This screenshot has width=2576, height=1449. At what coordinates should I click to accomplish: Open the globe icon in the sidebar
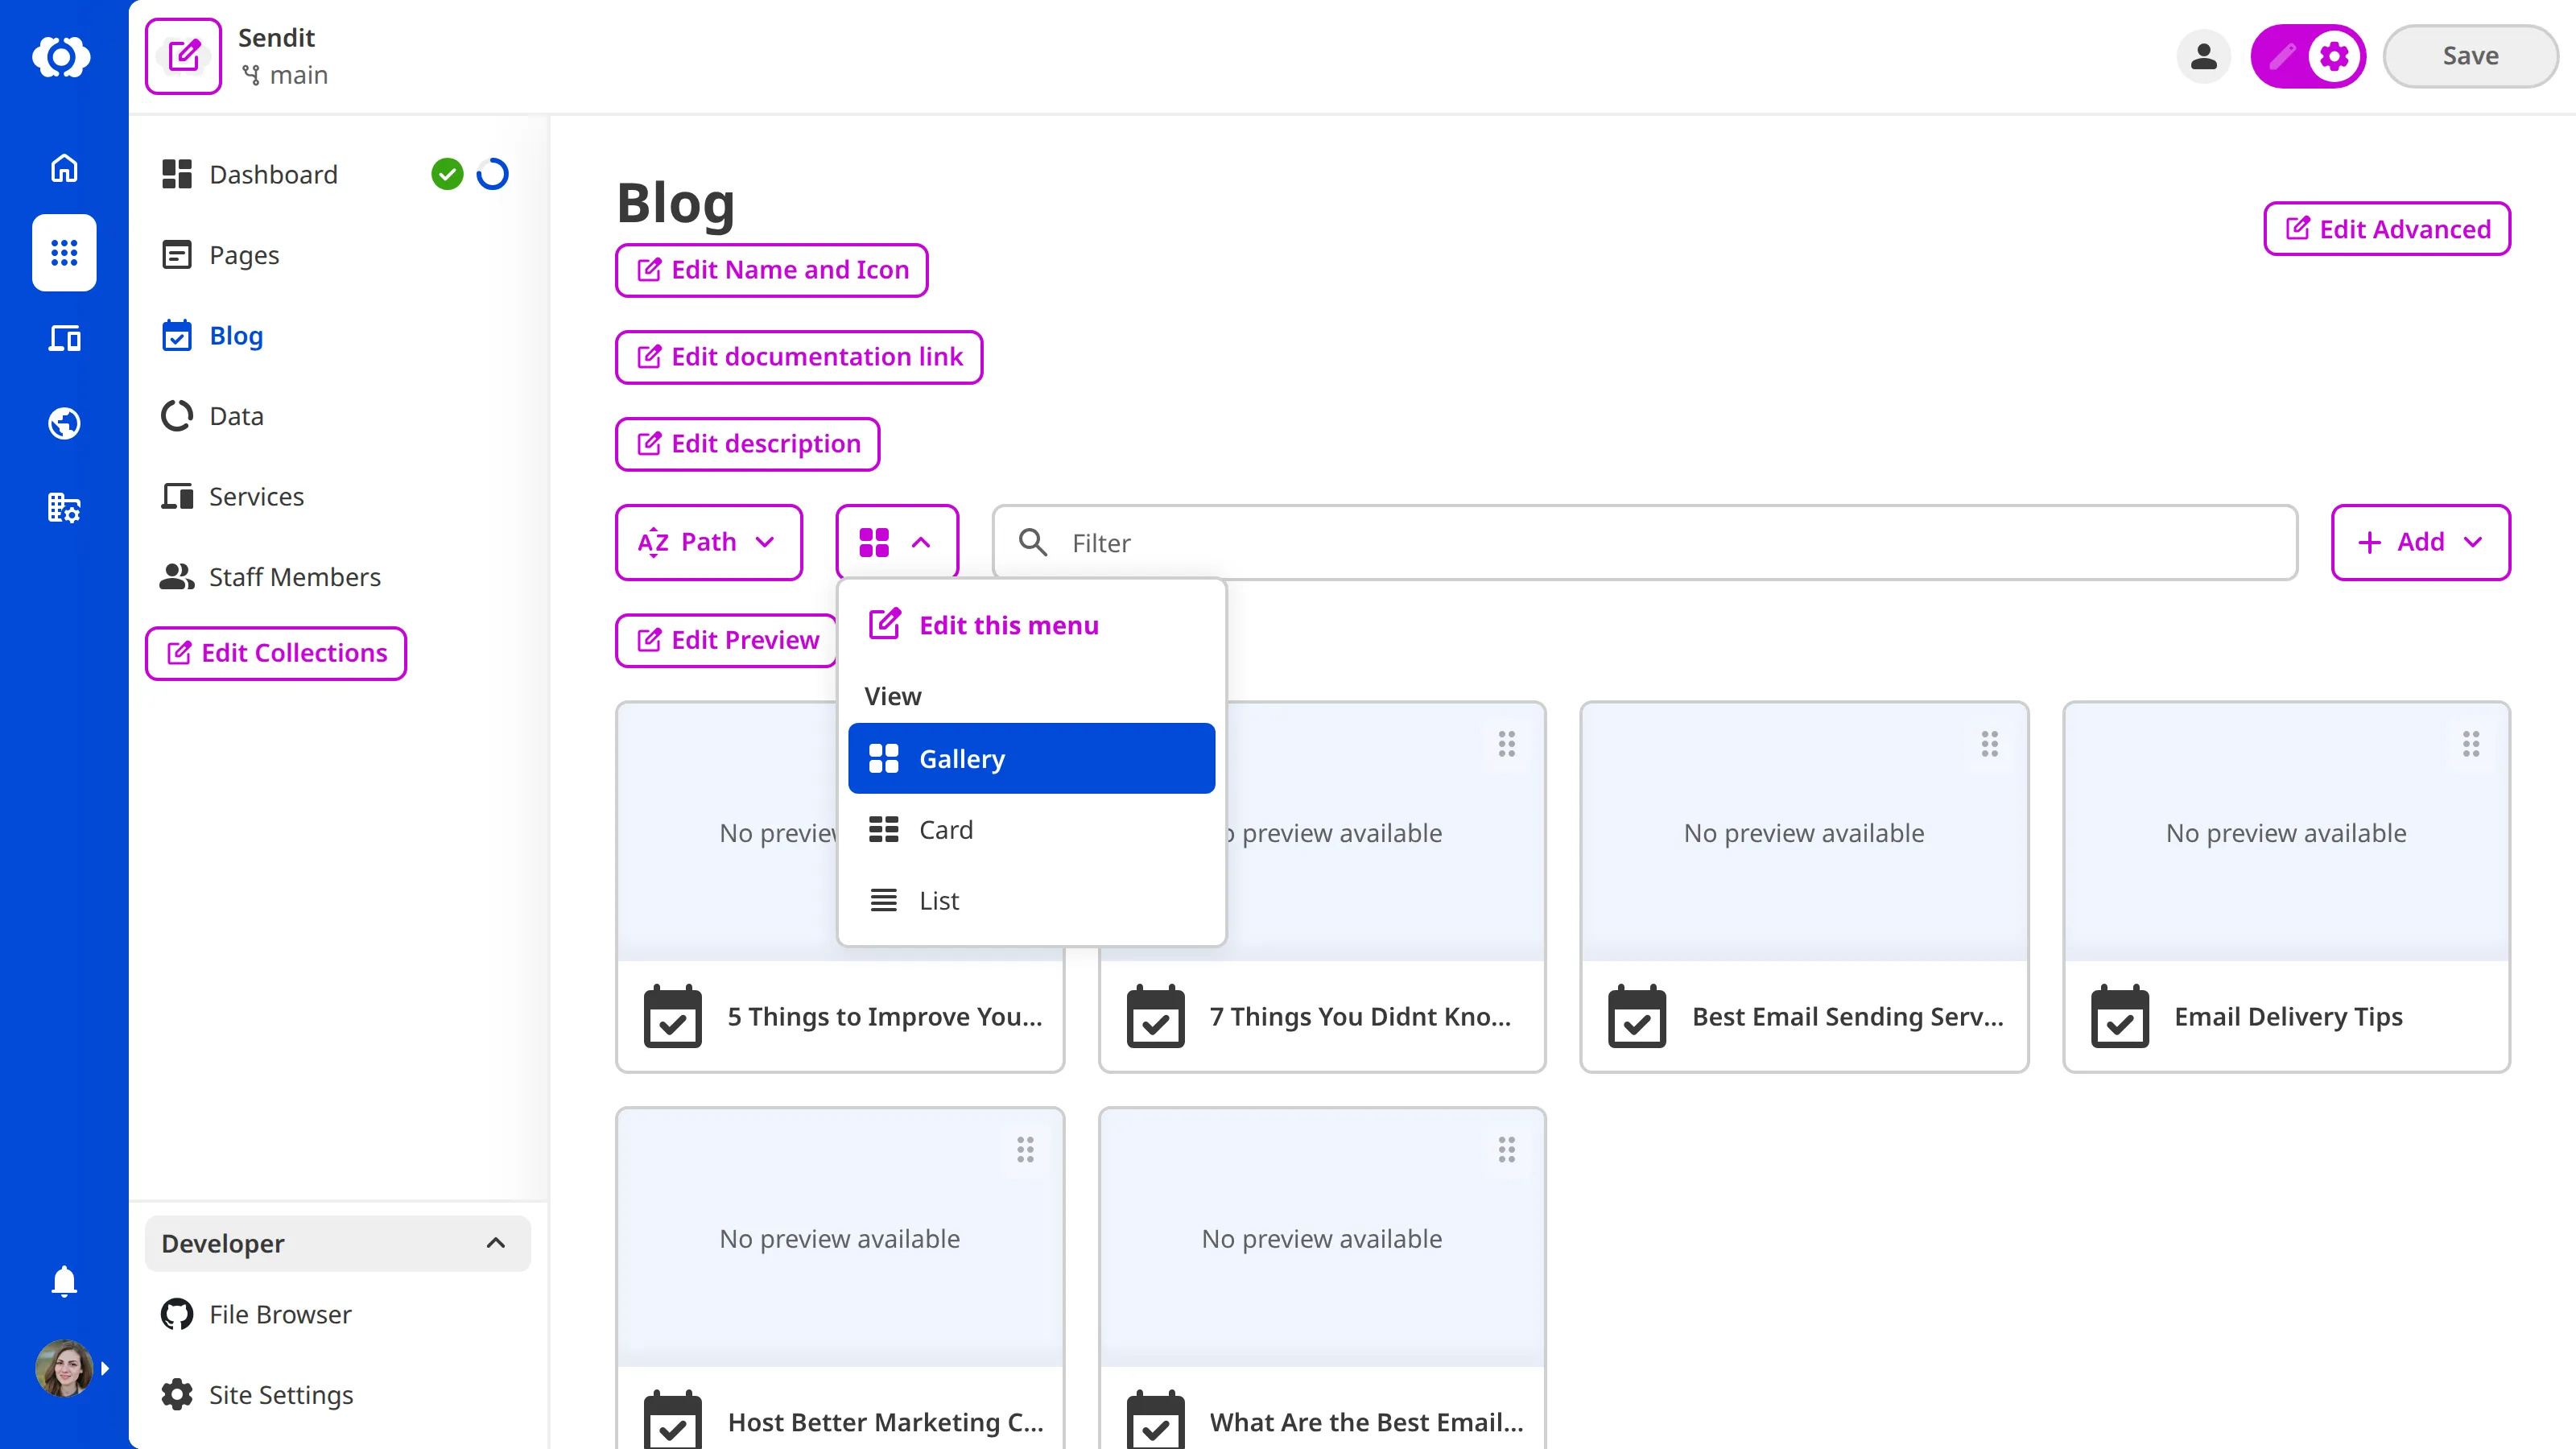tap(63, 423)
